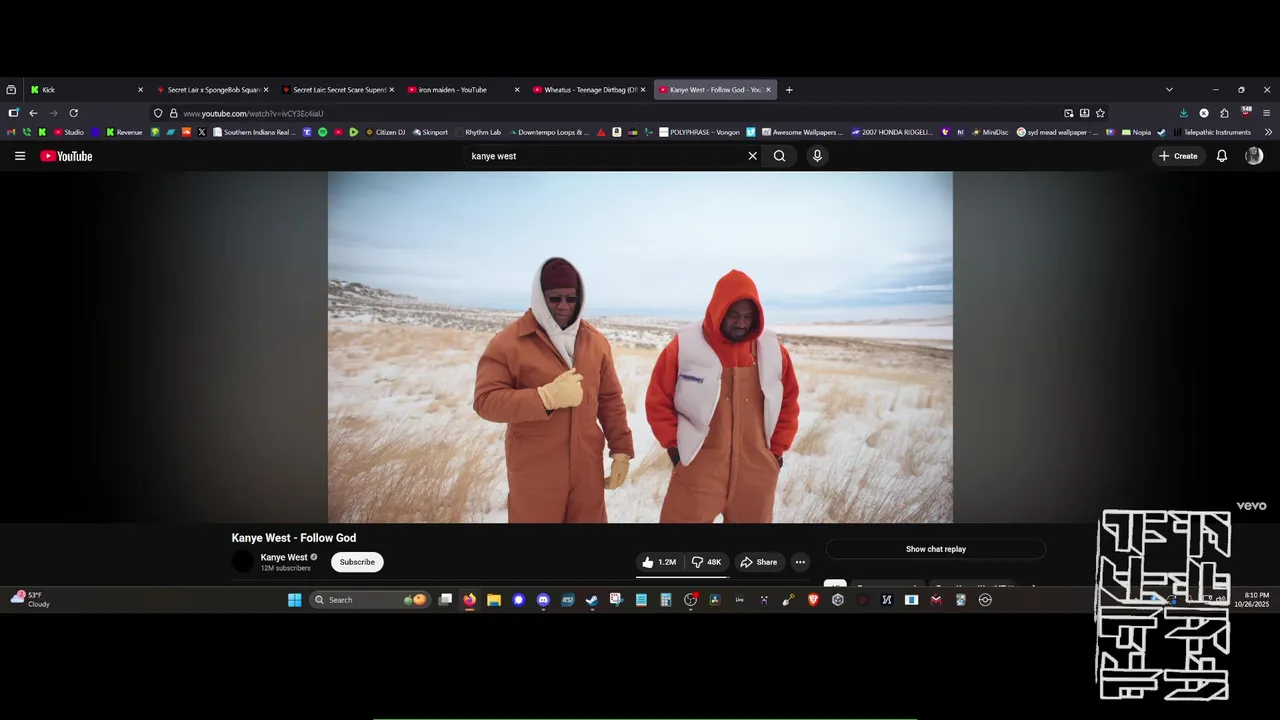
Task: Open Rhythm Lab bookmark
Action: click(478, 132)
